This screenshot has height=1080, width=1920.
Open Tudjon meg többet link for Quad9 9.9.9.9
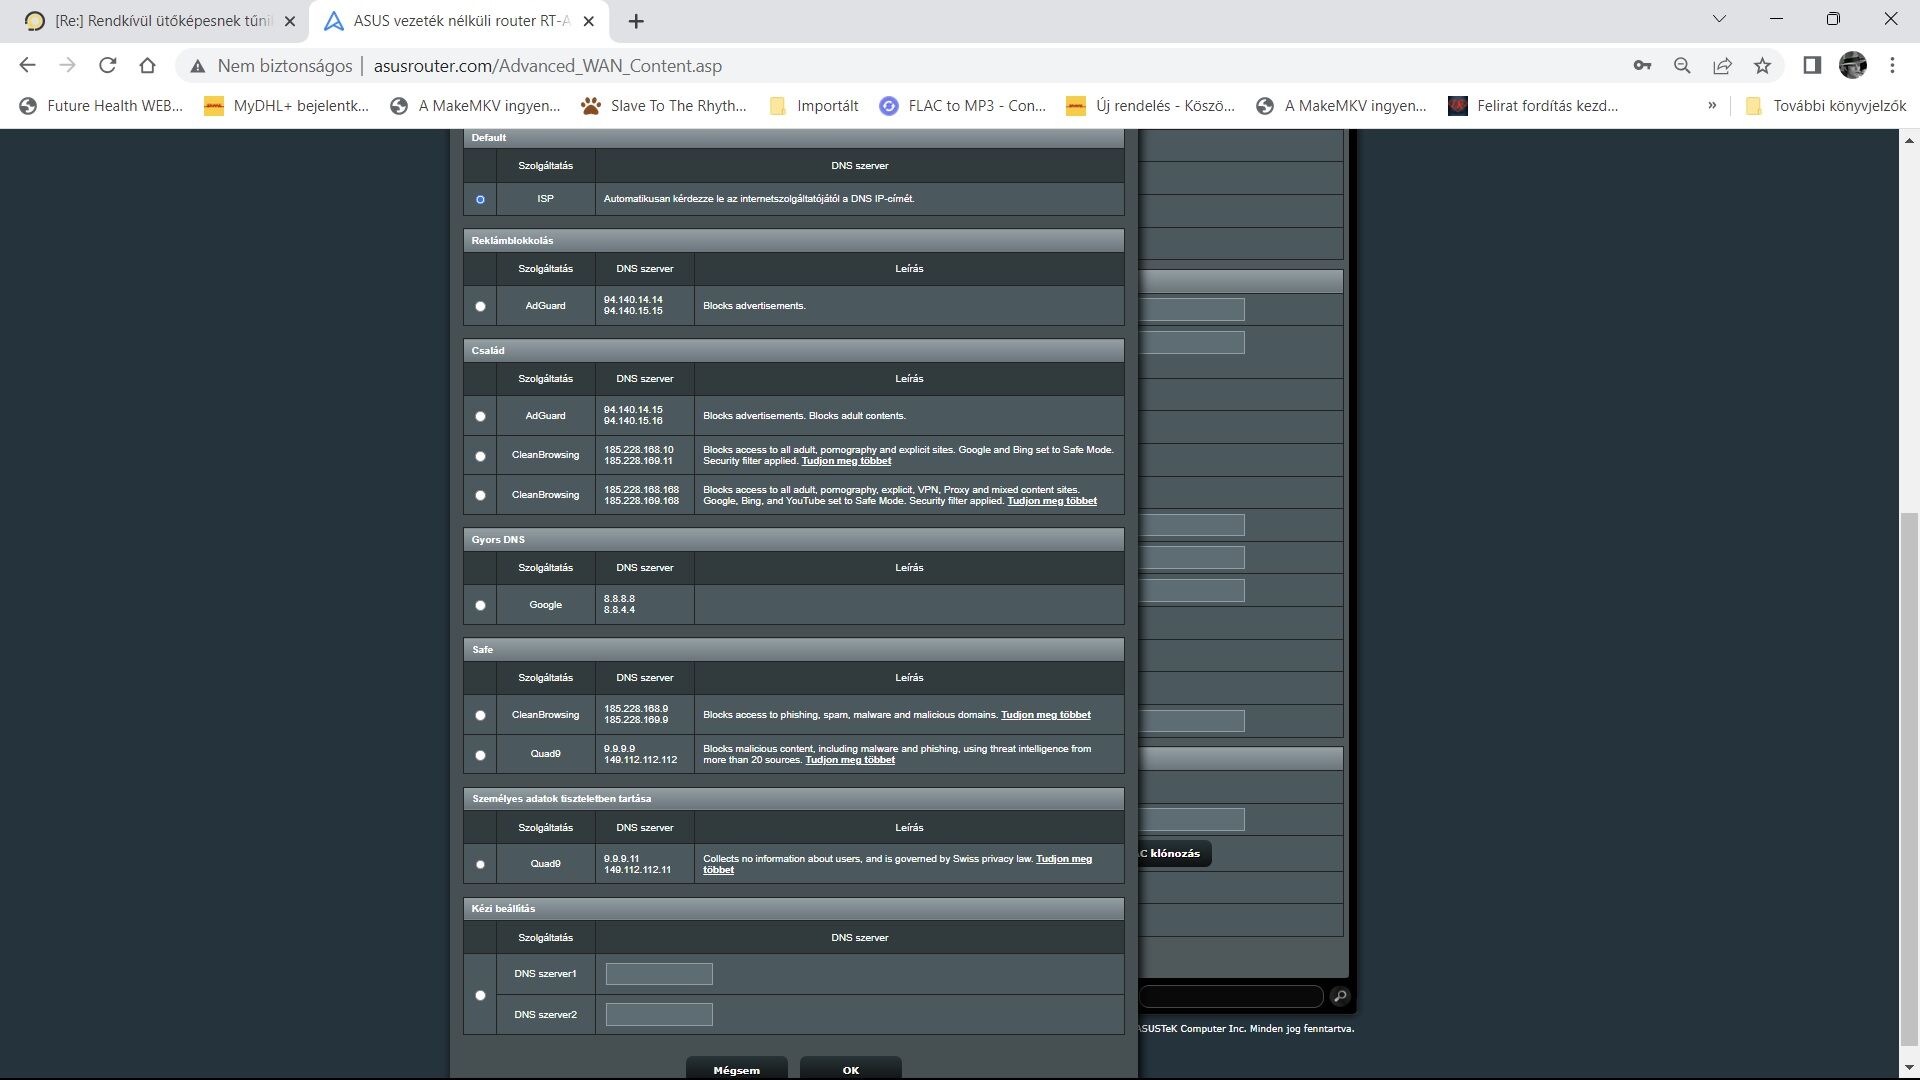[x=850, y=760]
